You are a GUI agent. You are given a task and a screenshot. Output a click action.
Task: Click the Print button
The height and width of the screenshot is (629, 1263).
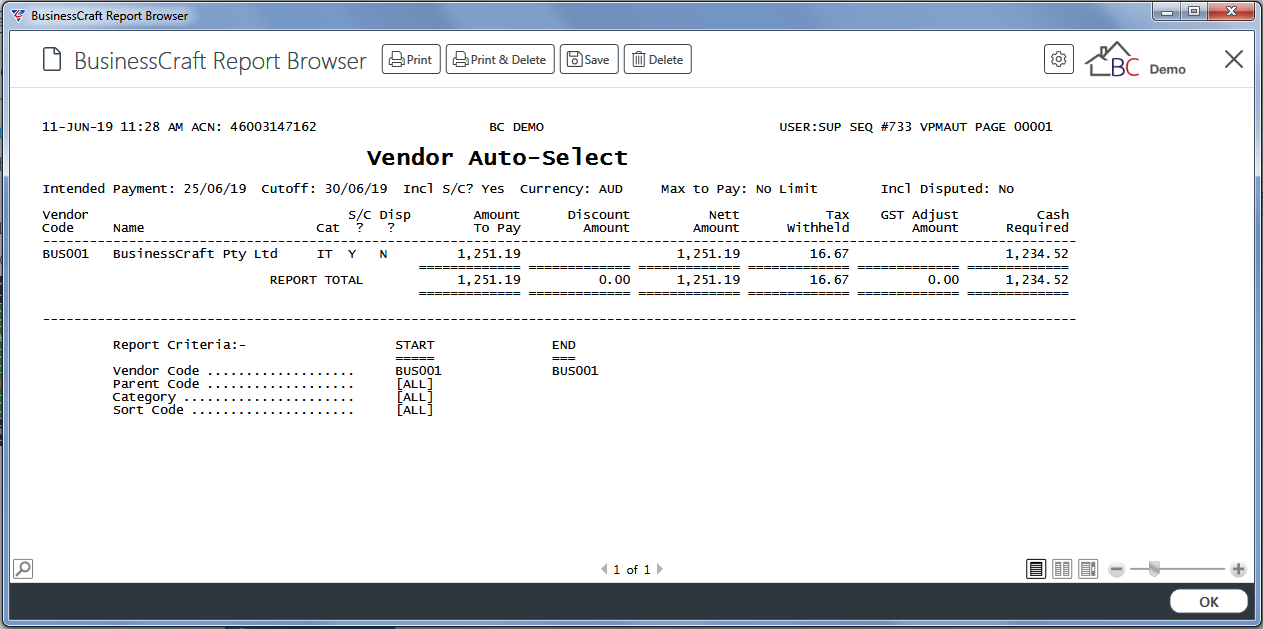click(x=411, y=60)
